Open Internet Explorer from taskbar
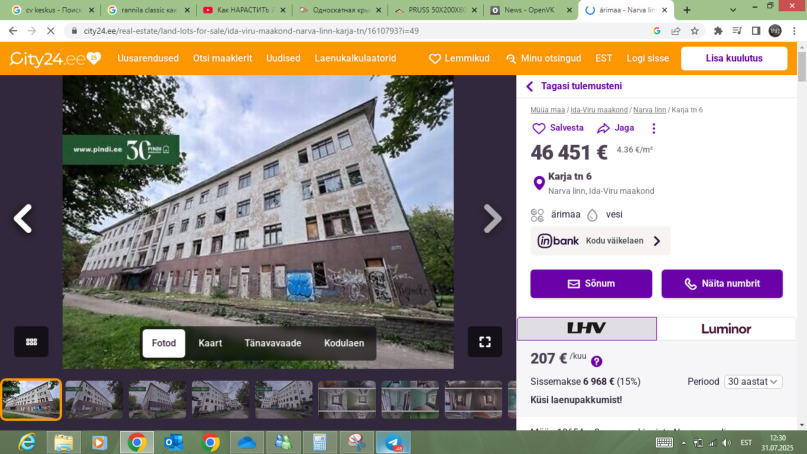 point(27,442)
